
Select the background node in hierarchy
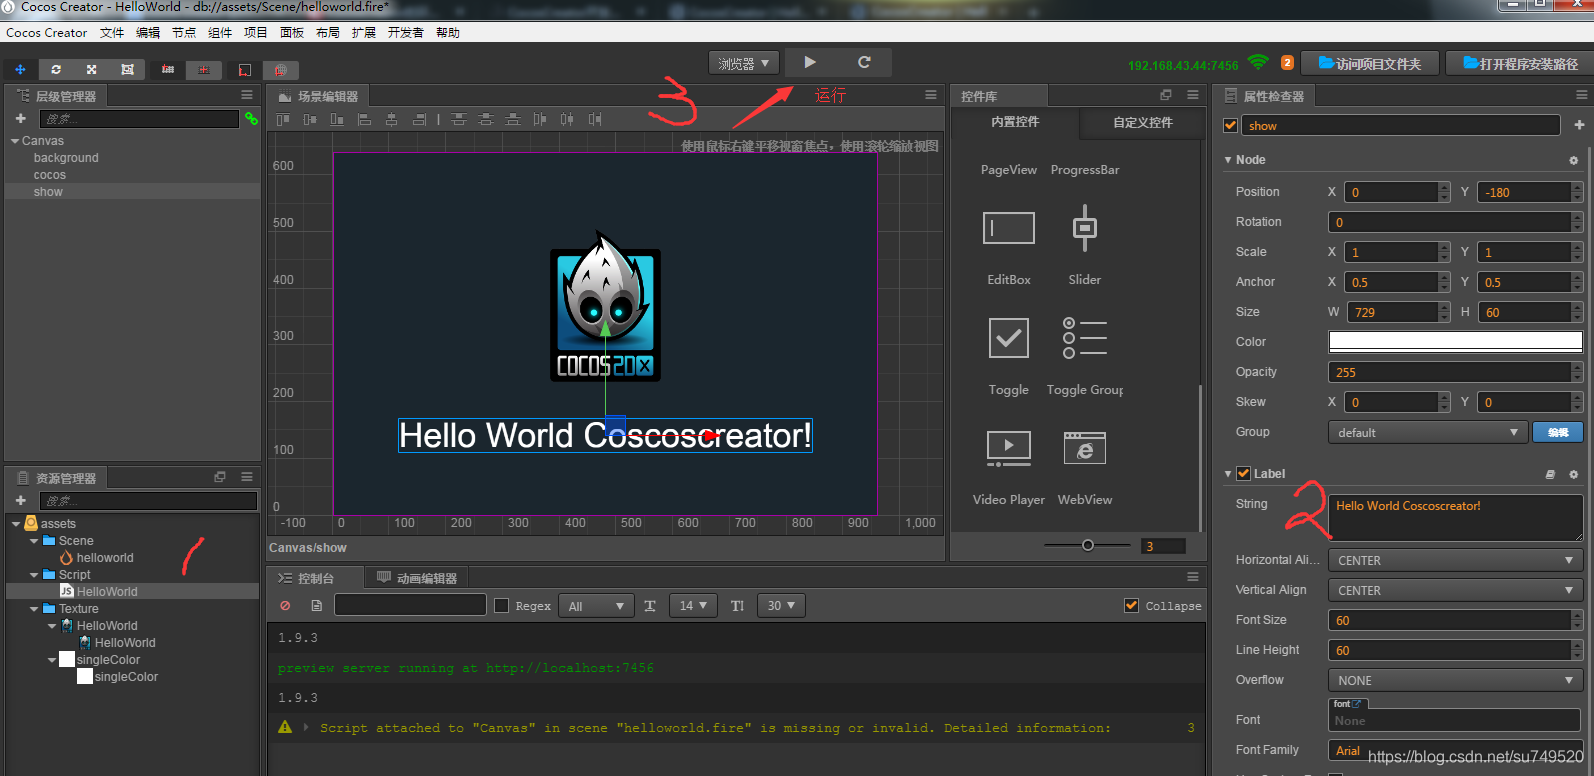pyautogui.click(x=66, y=158)
